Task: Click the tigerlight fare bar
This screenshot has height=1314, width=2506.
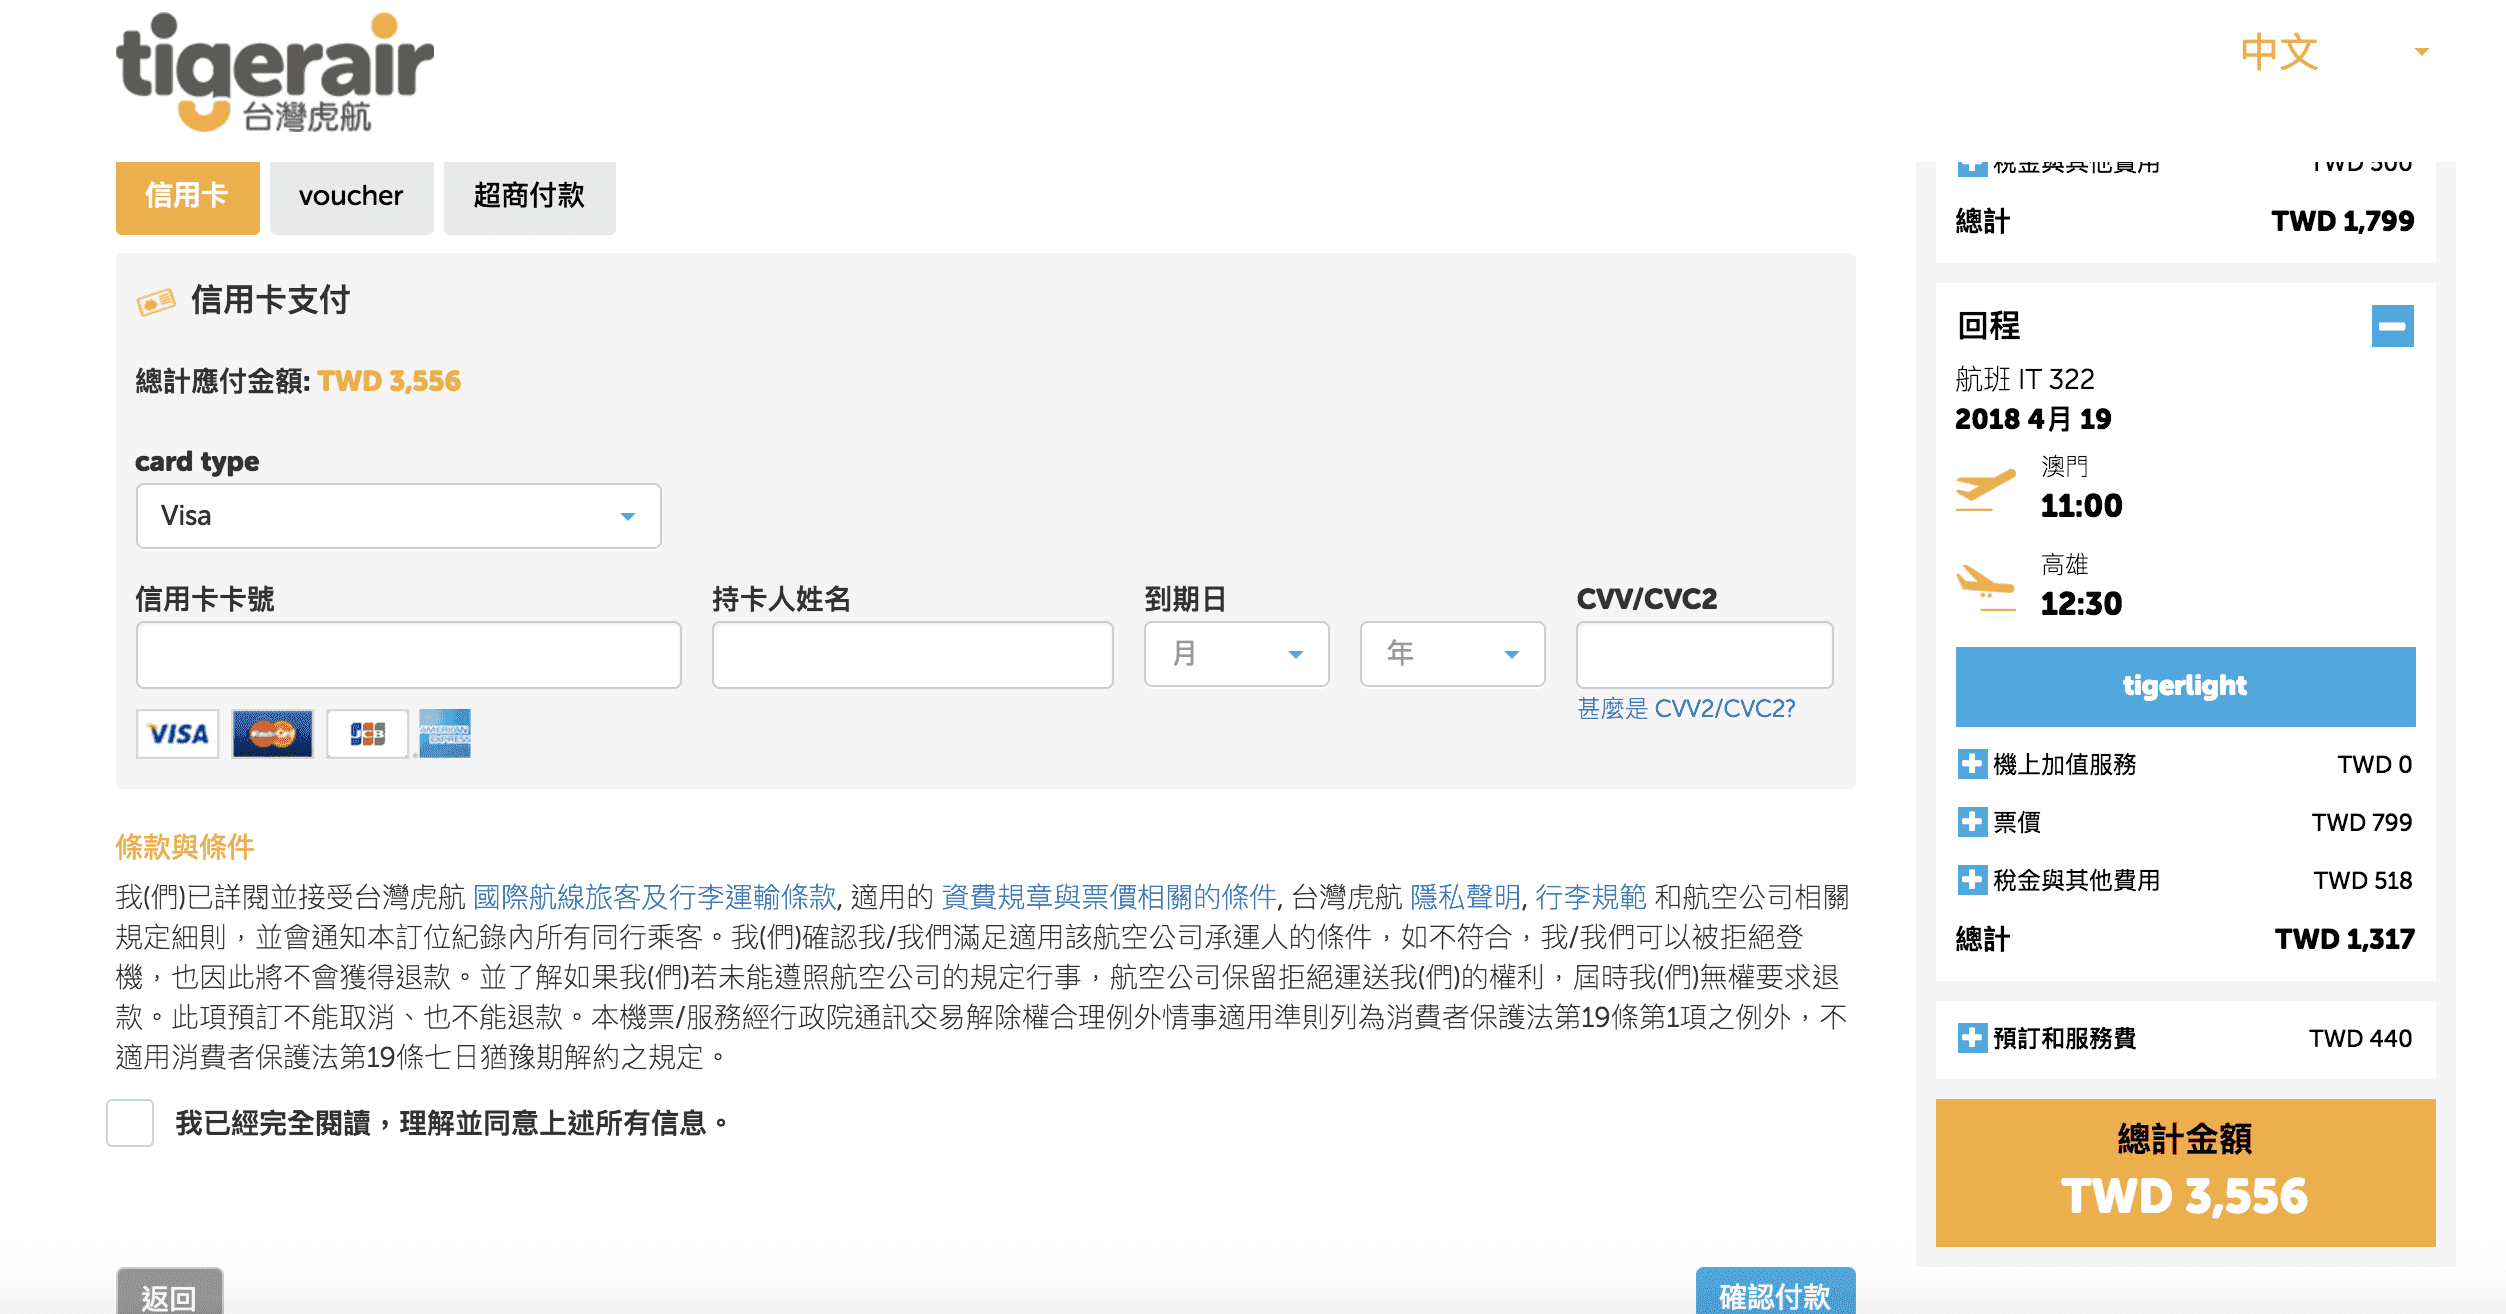Action: [x=2185, y=686]
